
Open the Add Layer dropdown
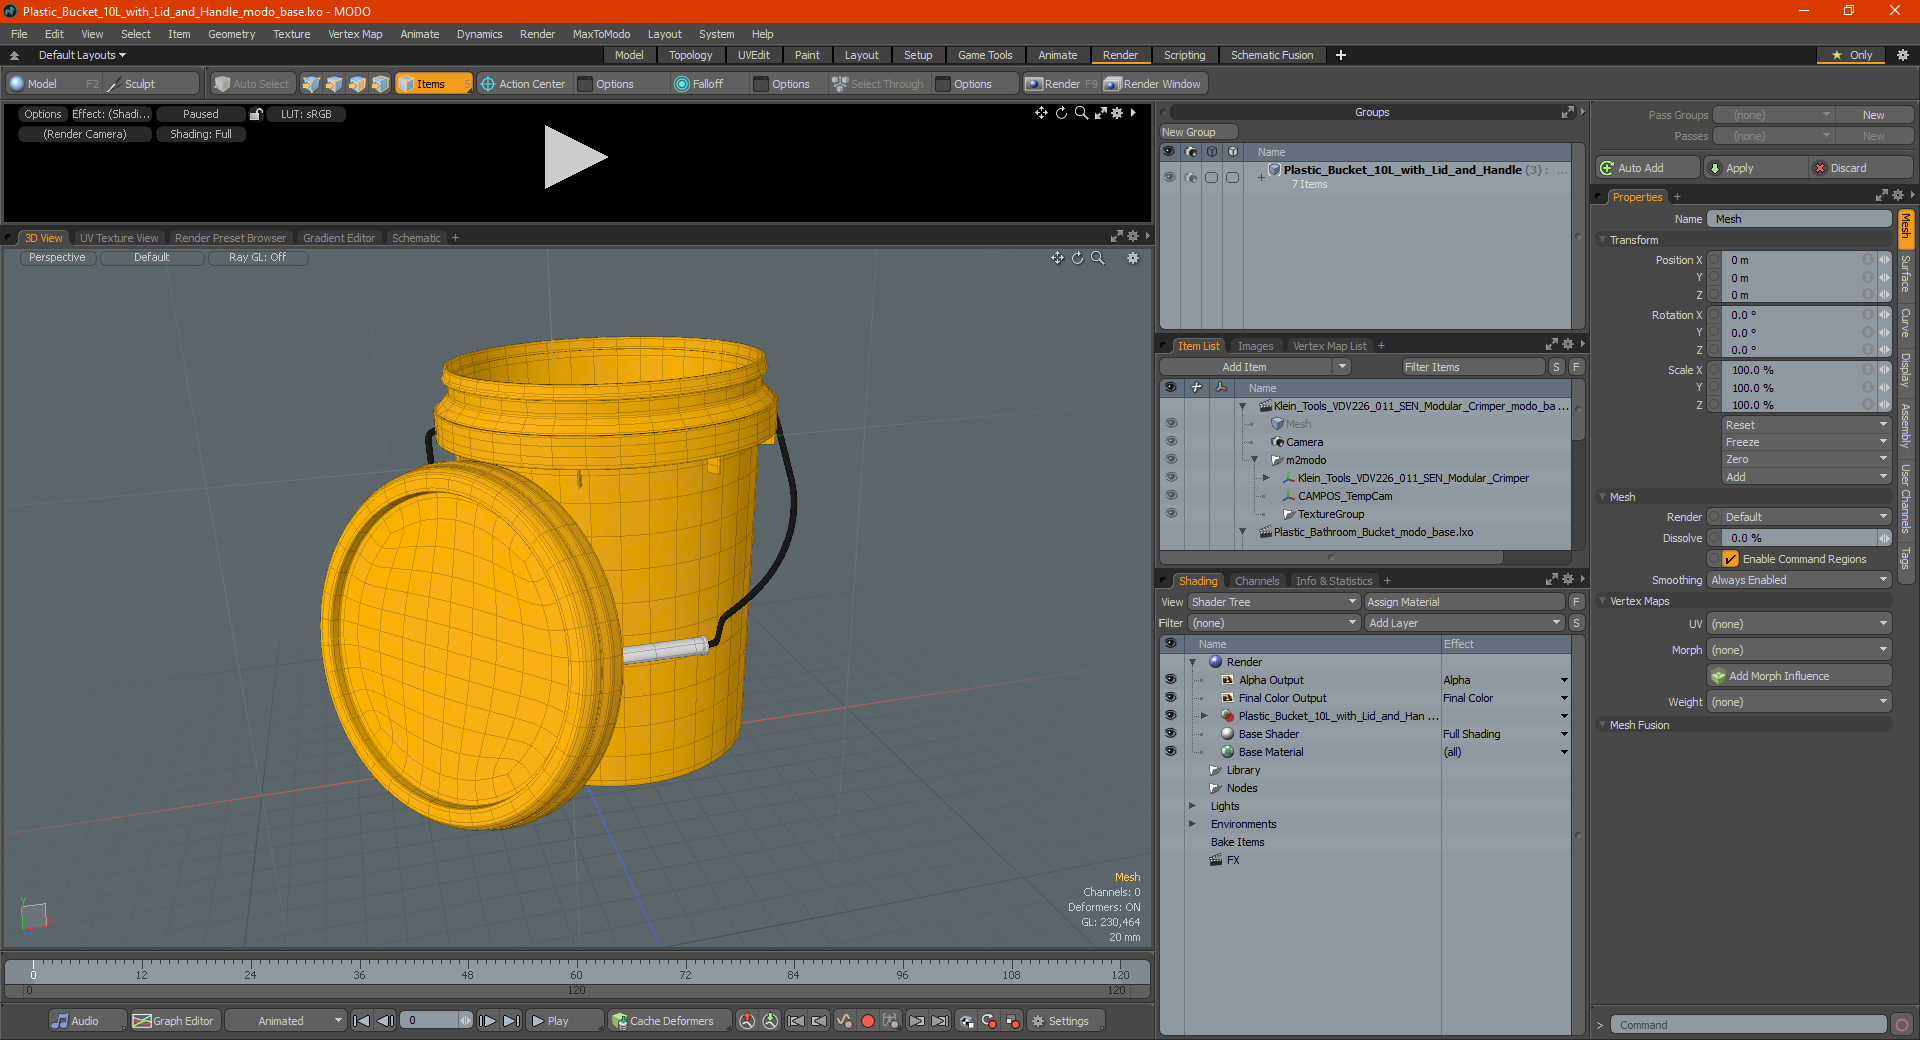1465,623
